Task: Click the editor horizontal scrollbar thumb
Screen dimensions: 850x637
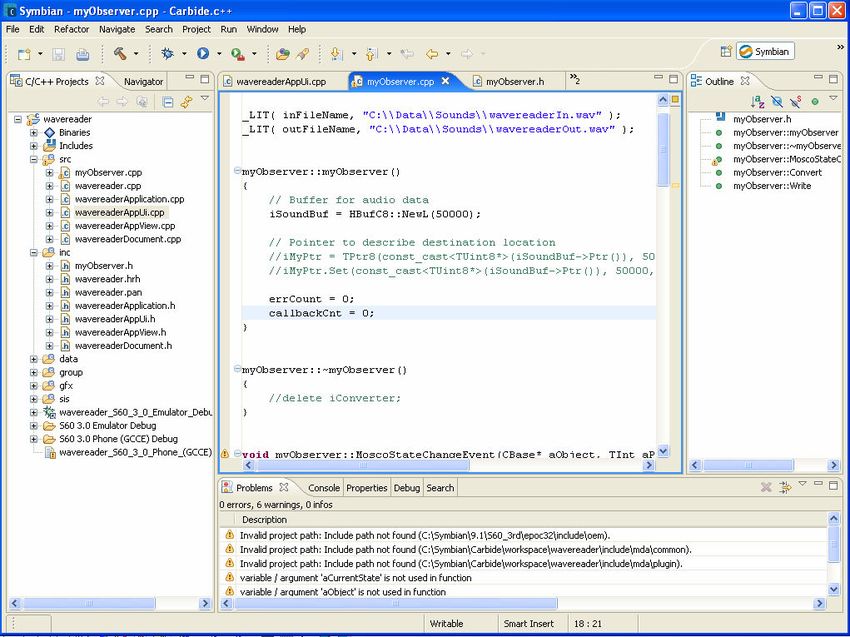Action: pyautogui.click(x=362, y=465)
